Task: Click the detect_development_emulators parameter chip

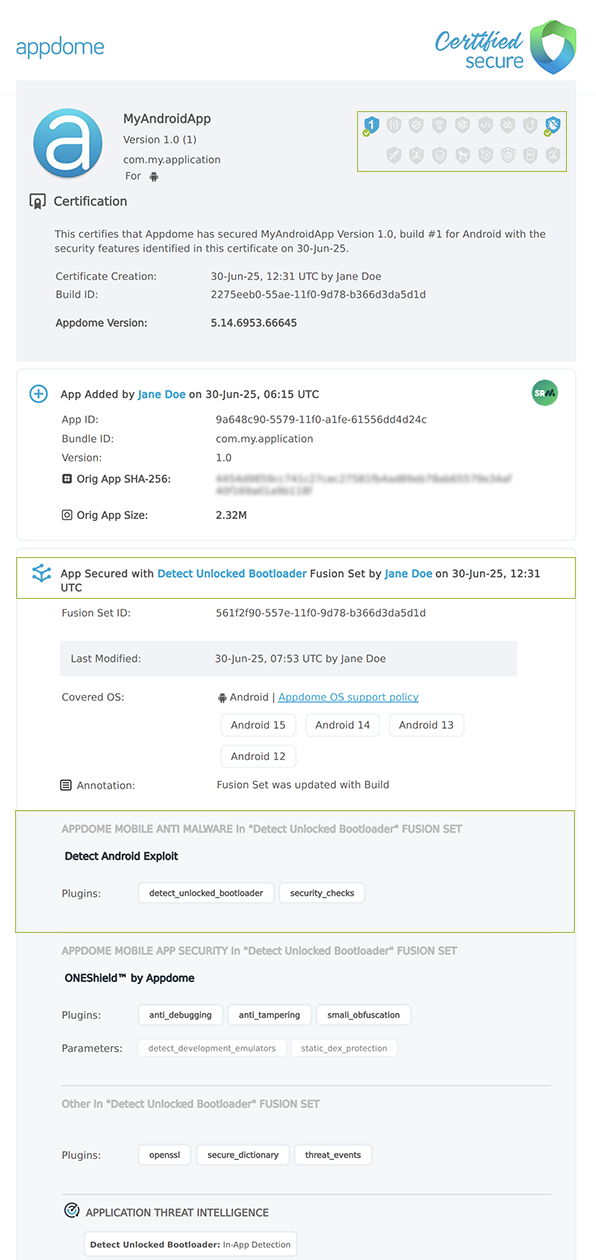Action: click(x=212, y=1048)
